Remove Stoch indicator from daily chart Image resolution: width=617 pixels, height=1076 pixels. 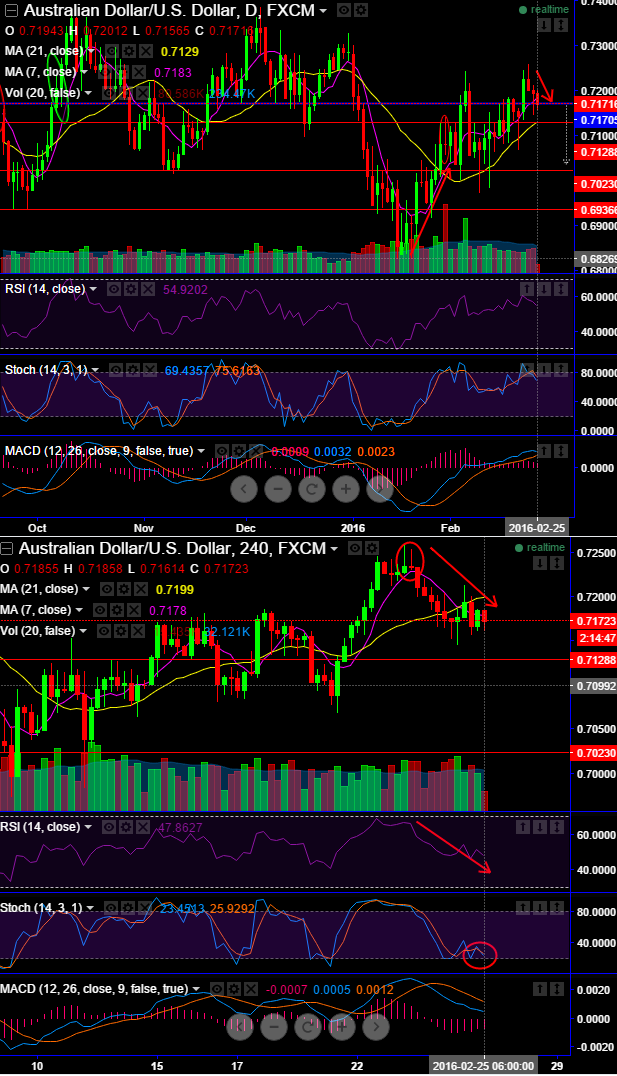click(x=149, y=371)
